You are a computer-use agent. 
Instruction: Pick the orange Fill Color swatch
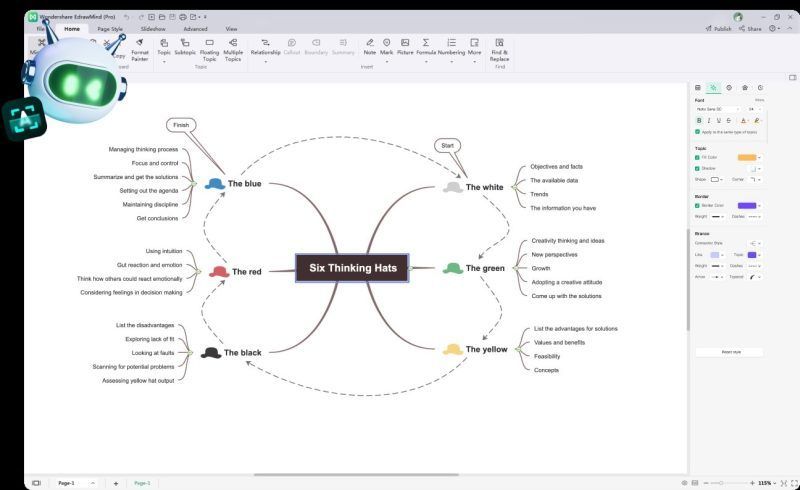coord(746,157)
